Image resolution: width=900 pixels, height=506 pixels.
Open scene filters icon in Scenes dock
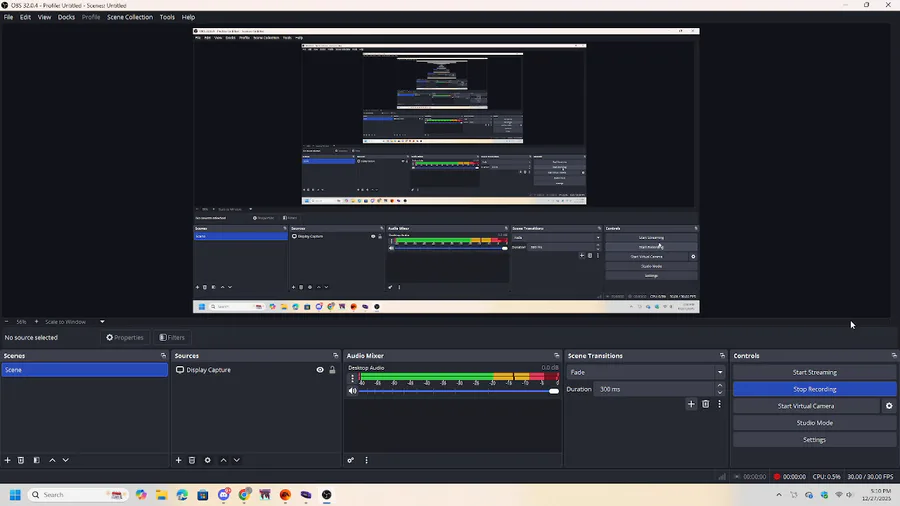click(36, 460)
